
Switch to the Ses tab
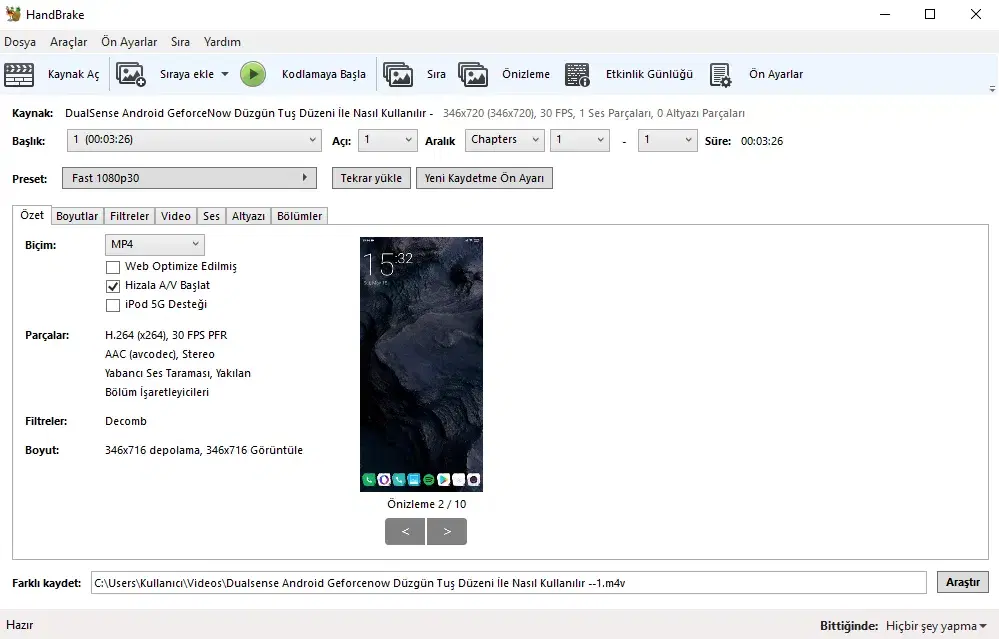212,216
